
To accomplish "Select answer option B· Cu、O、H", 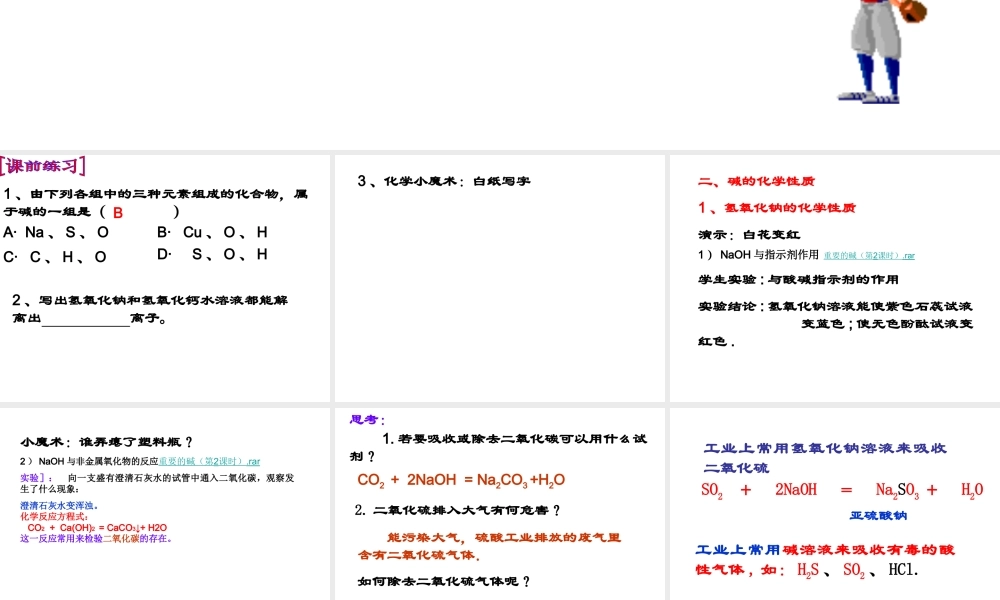I will (x=212, y=233).
